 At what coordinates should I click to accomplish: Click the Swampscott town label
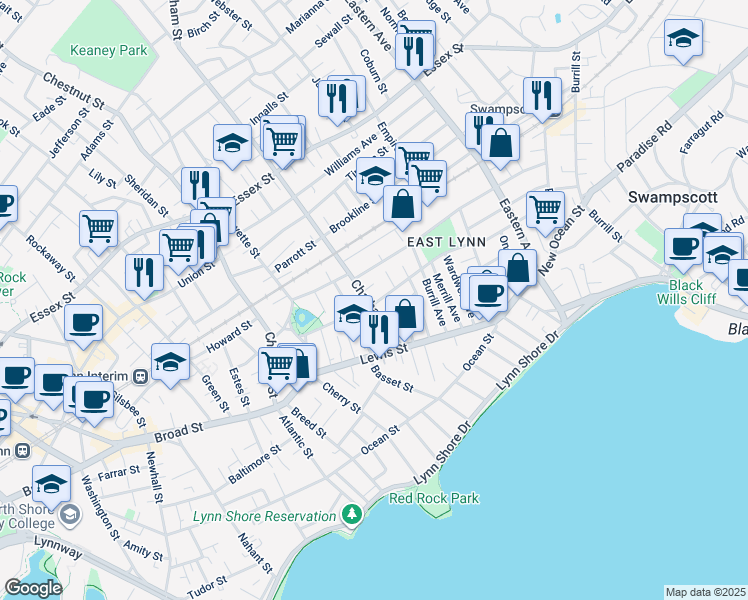pos(673,197)
